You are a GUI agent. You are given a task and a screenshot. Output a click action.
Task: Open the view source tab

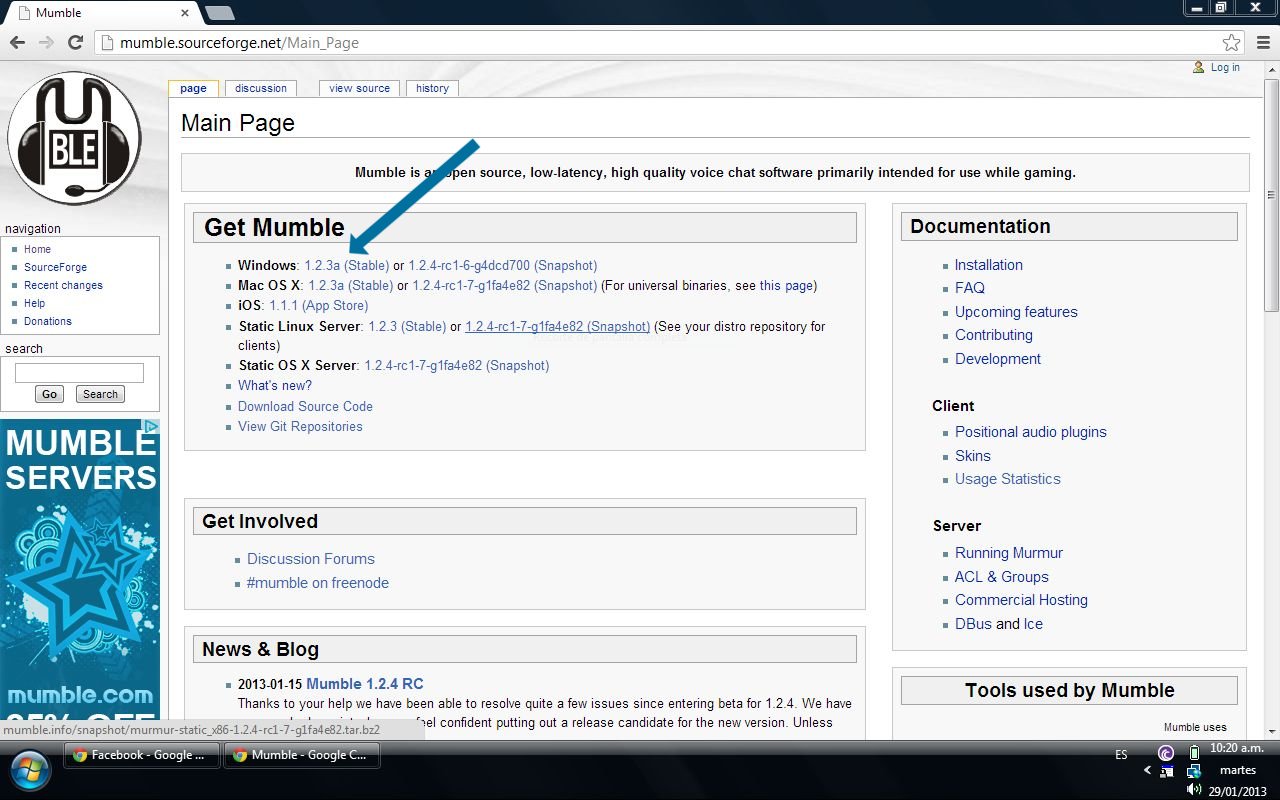point(359,88)
